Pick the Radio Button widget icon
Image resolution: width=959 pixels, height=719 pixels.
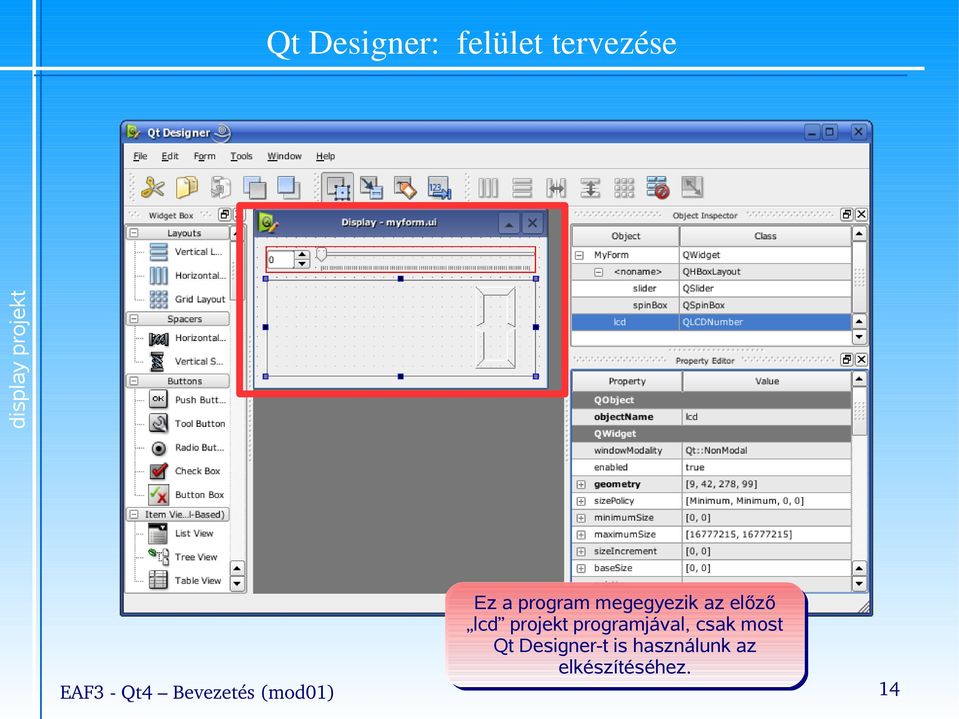tap(158, 448)
